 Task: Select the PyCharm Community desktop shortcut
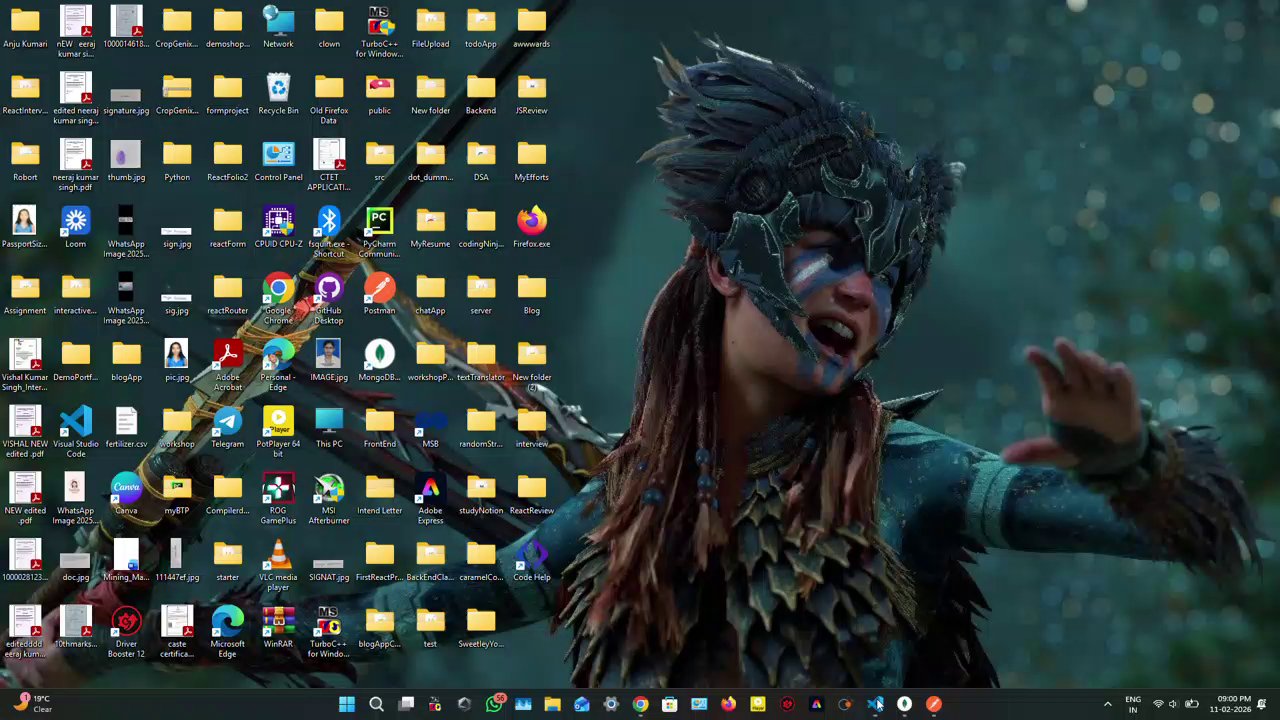pos(379,232)
